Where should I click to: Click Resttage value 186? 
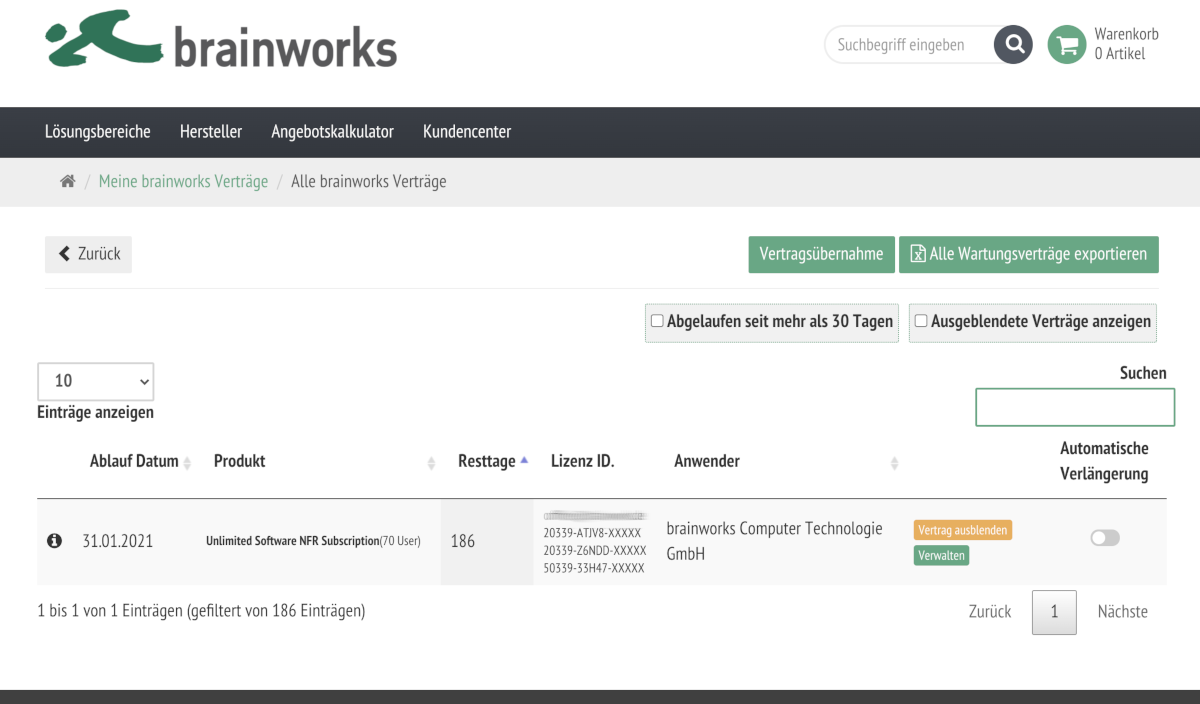point(463,541)
